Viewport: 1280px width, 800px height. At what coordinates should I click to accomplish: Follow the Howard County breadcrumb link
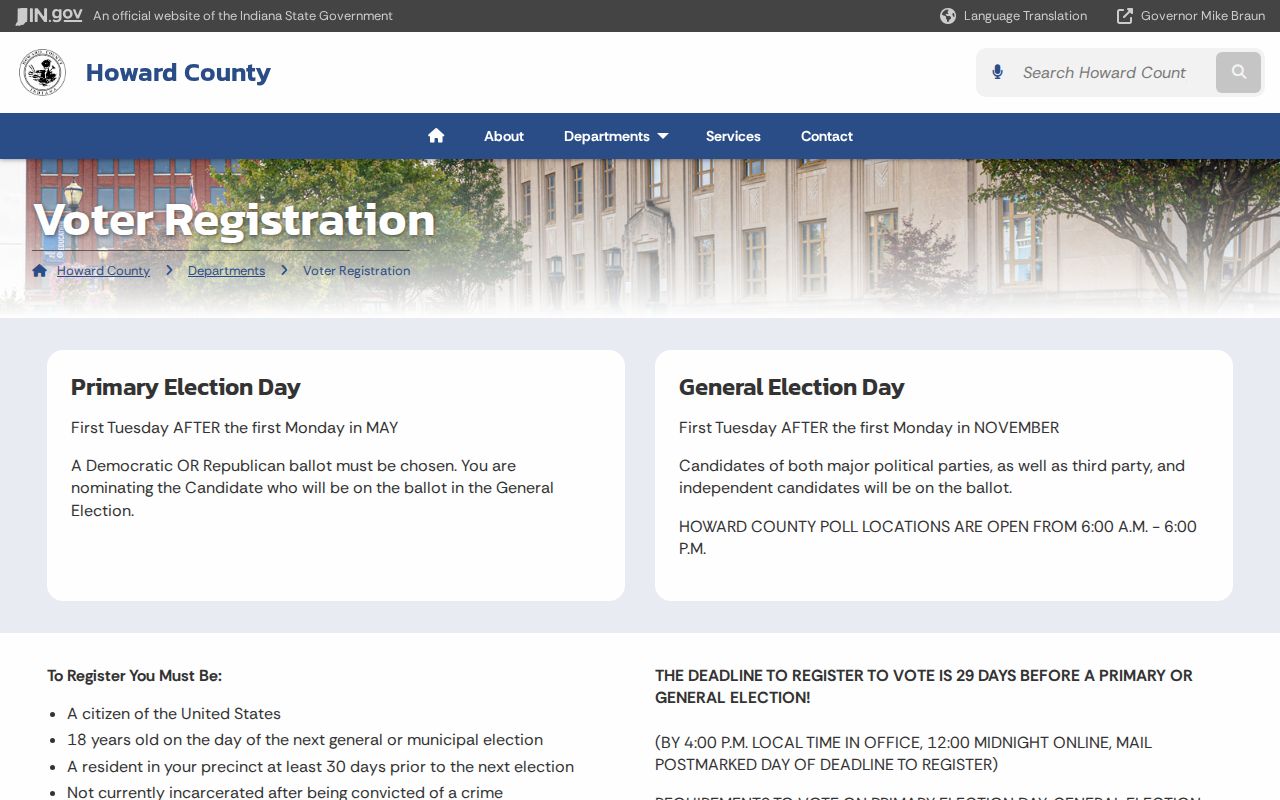pyautogui.click(x=103, y=271)
